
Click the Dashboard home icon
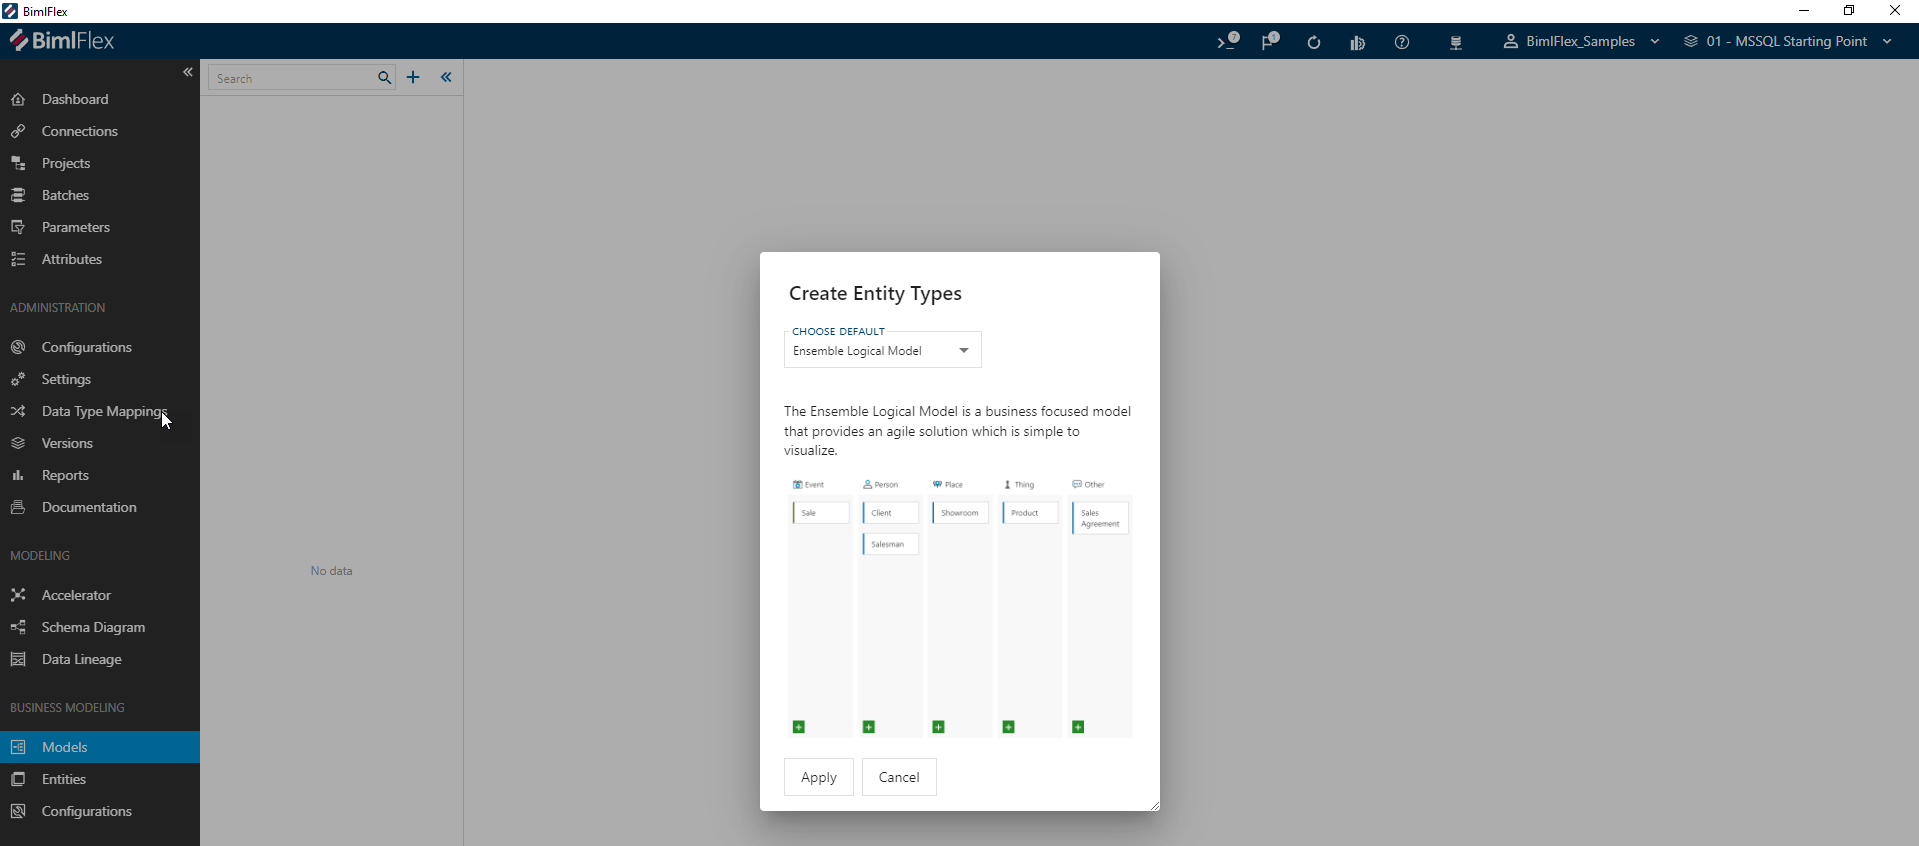[18, 99]
